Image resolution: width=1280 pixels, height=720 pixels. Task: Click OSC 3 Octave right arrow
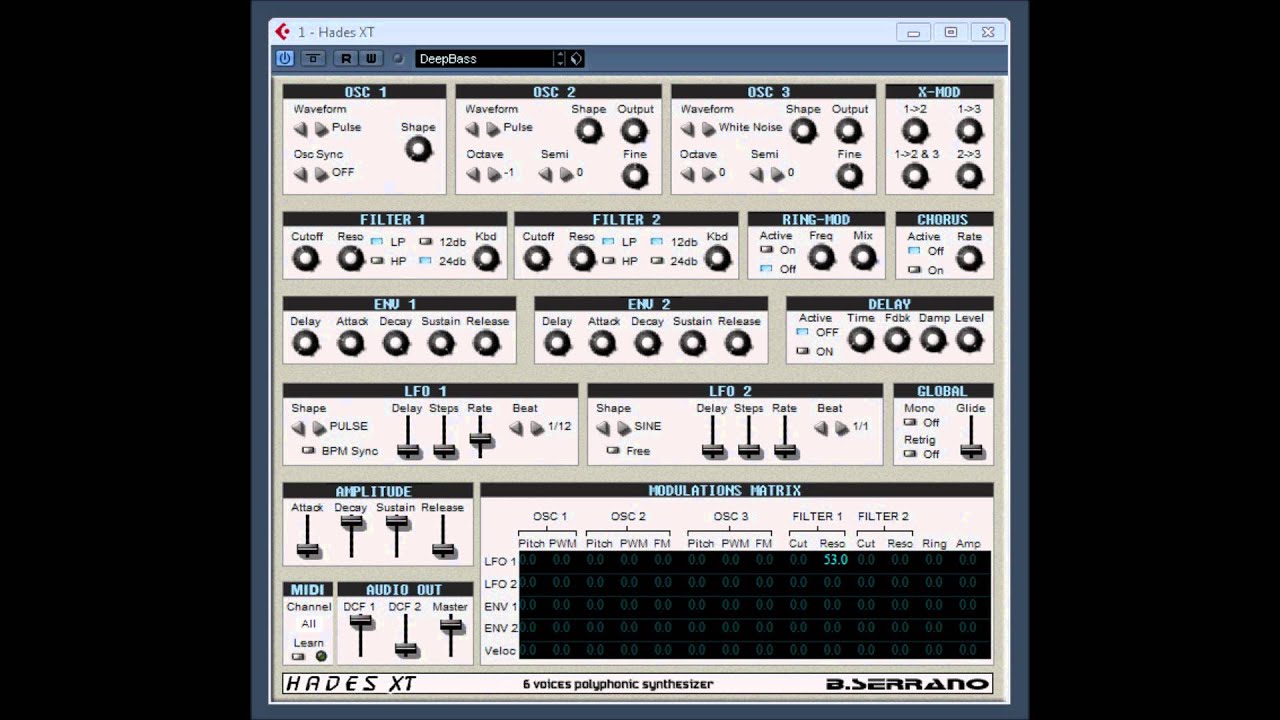708,174
